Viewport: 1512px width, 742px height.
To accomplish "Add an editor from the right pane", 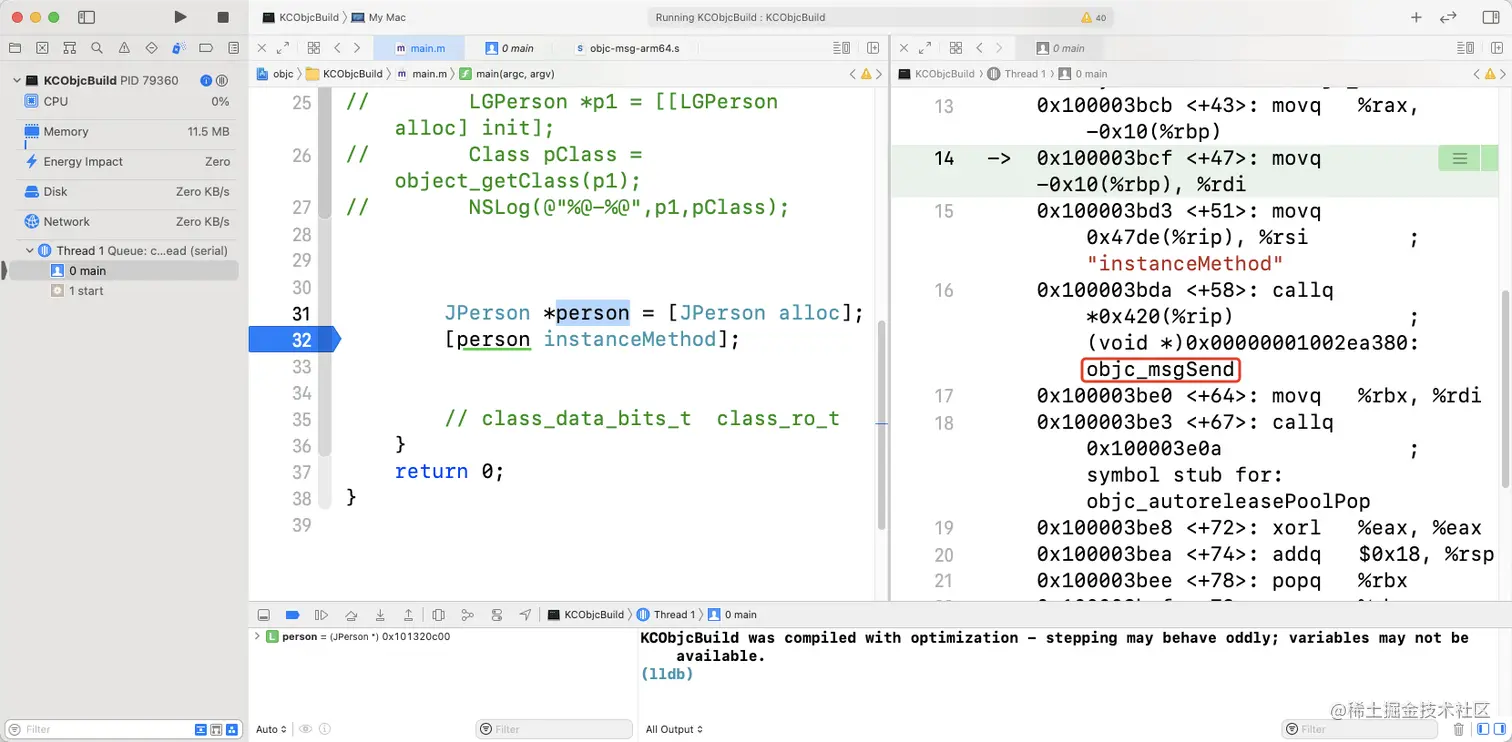I will 1496,48.
